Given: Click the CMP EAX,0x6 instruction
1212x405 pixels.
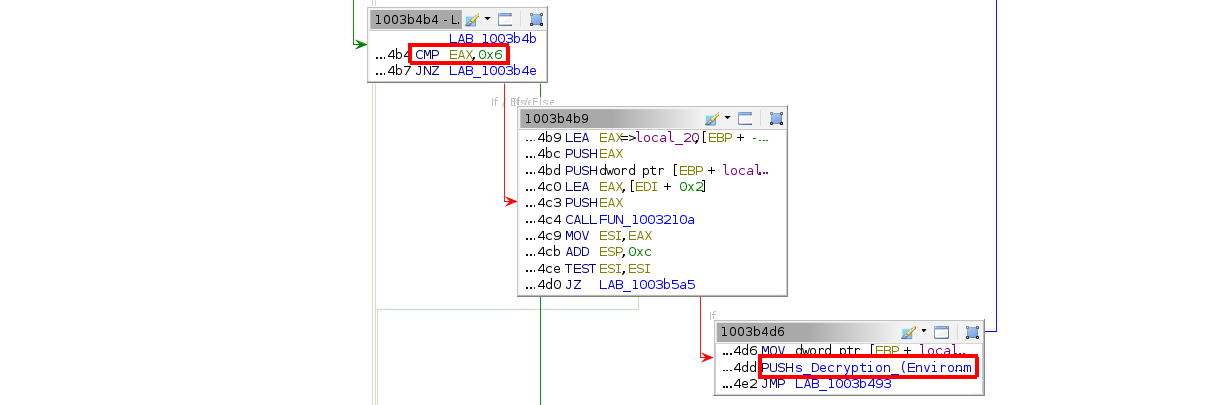Looking at the screenshot, I should pyautogui.click(x=459, y=54).
